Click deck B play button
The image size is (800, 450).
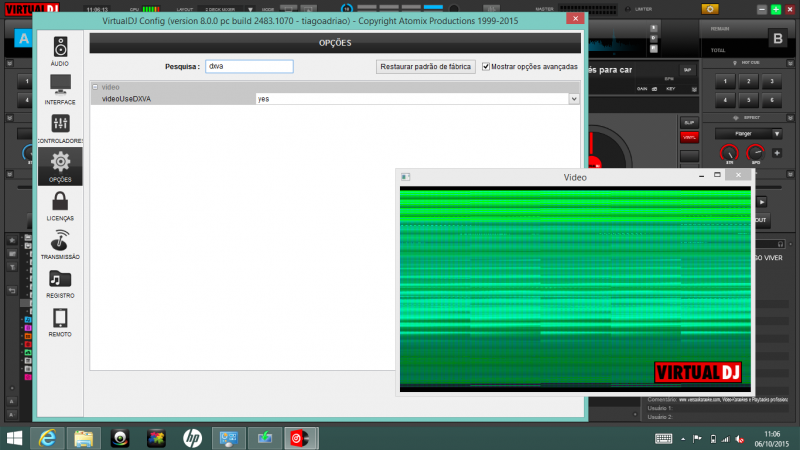coord(762,203)
